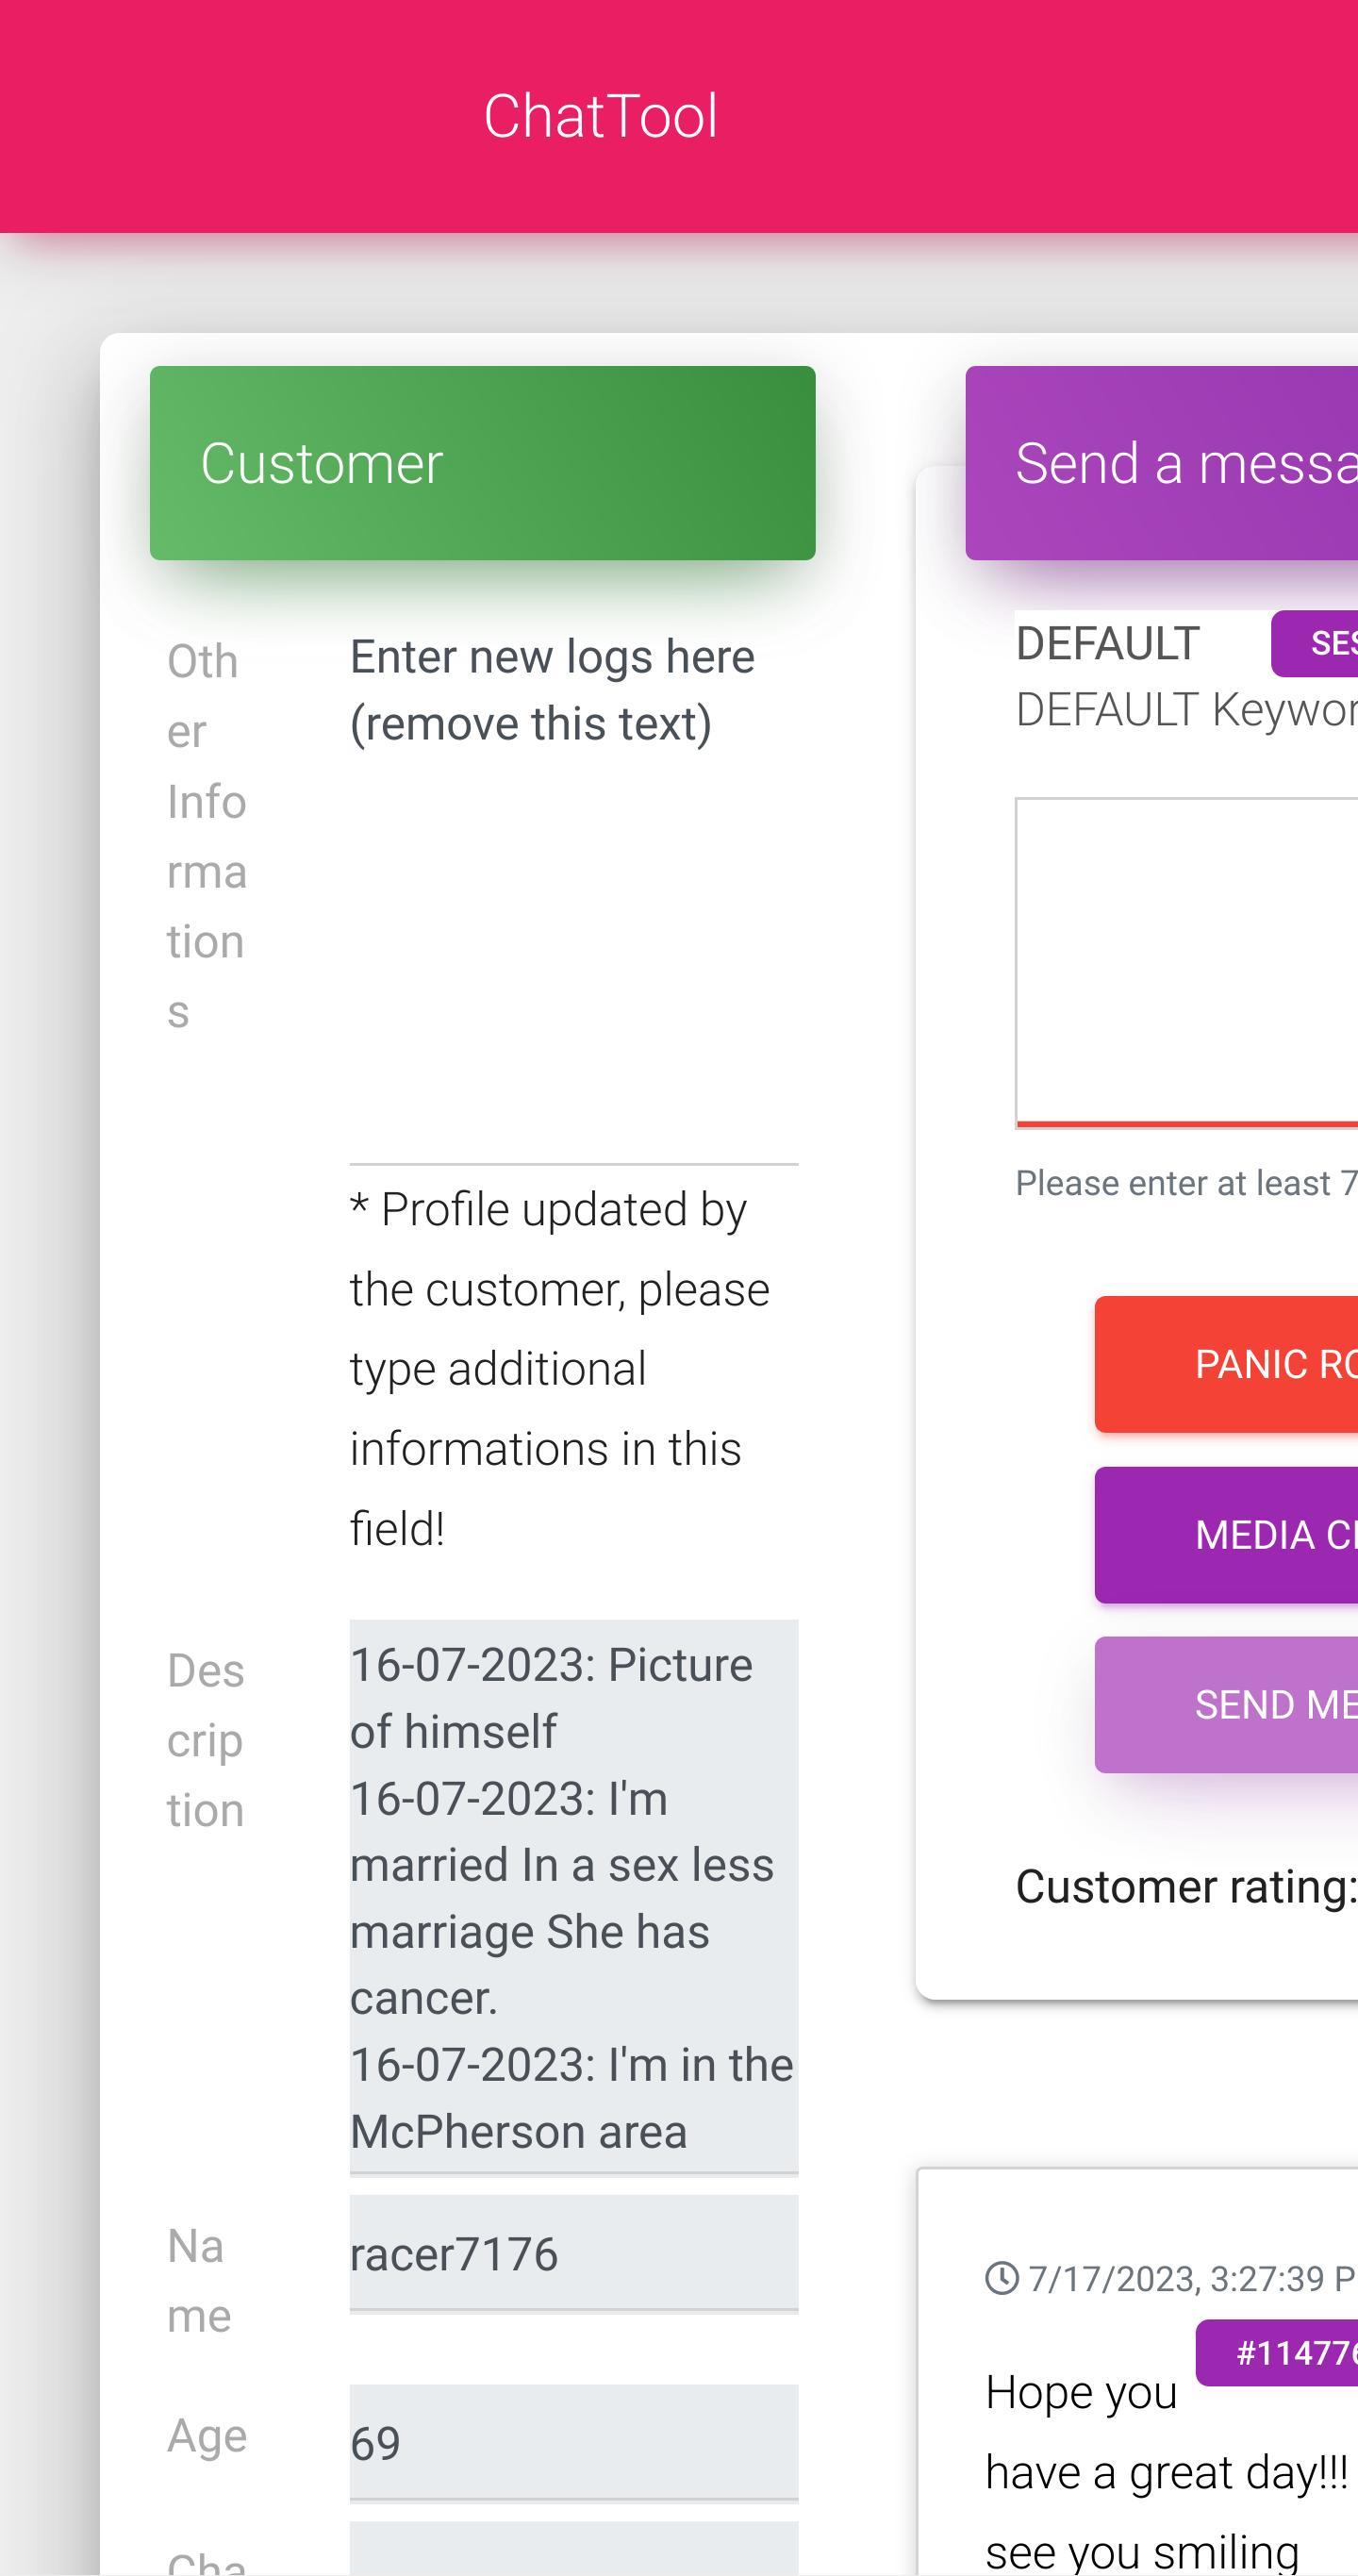Screen dimensions: 1358x2576
Task: Click the bold DEFAULT heading
Action: point(1107,644)
